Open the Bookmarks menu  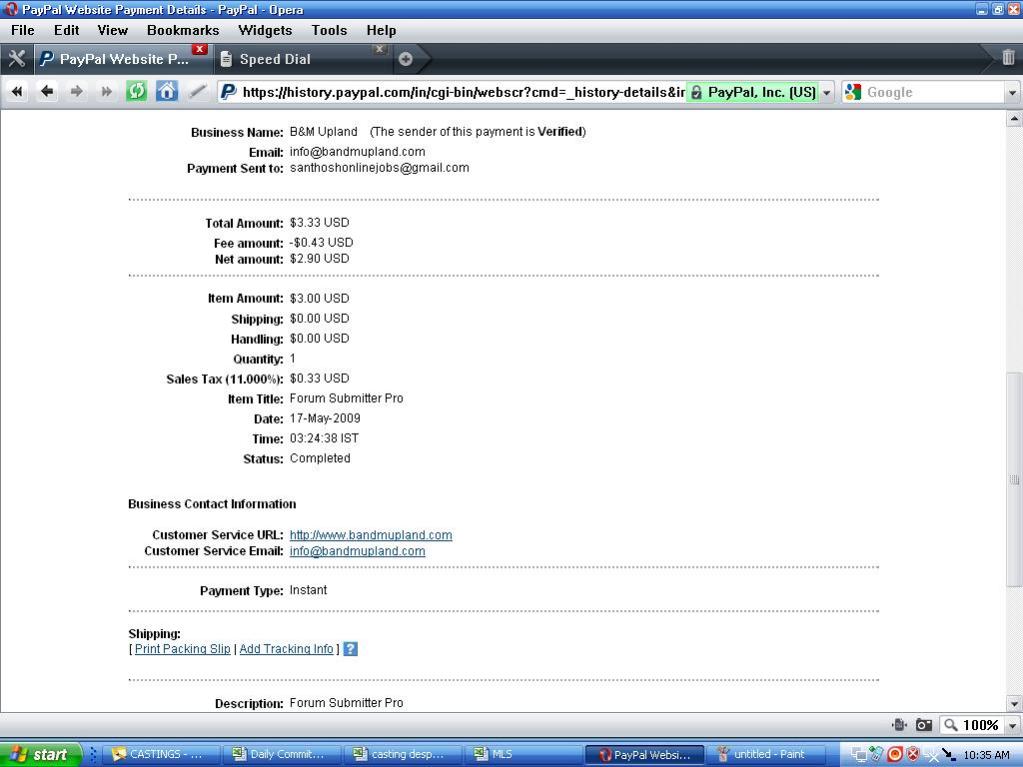pos(183,31)
